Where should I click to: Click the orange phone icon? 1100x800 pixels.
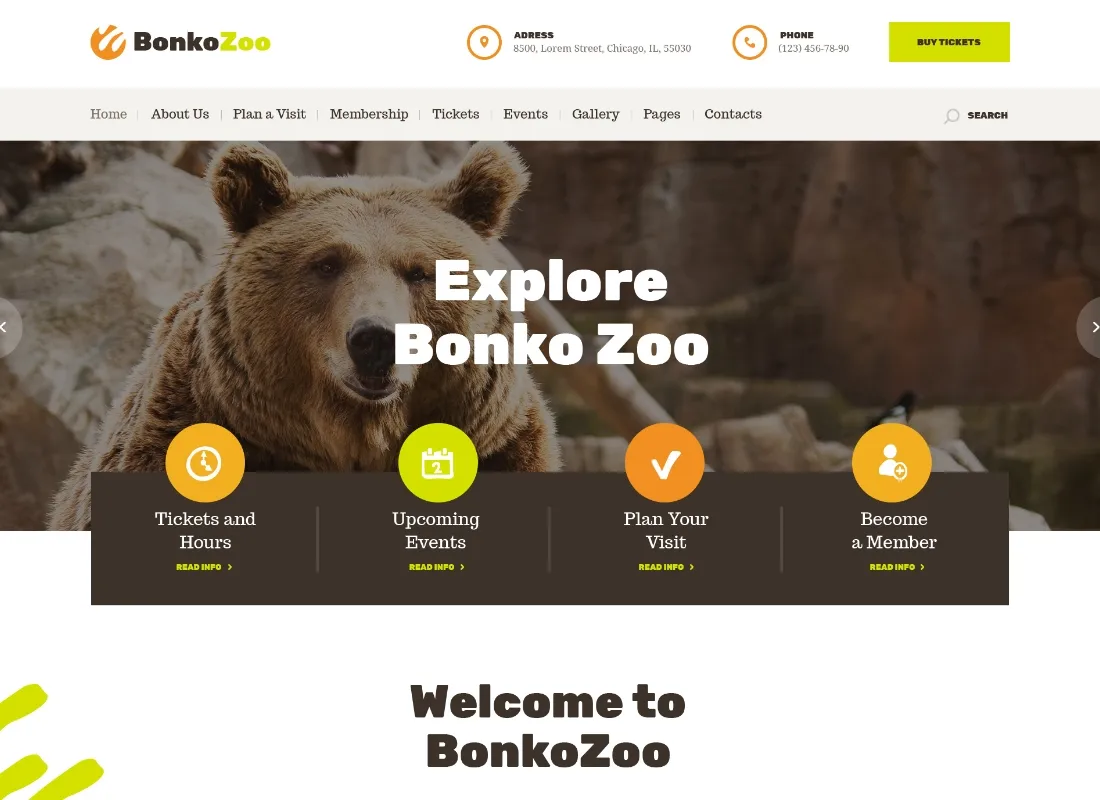749,42
